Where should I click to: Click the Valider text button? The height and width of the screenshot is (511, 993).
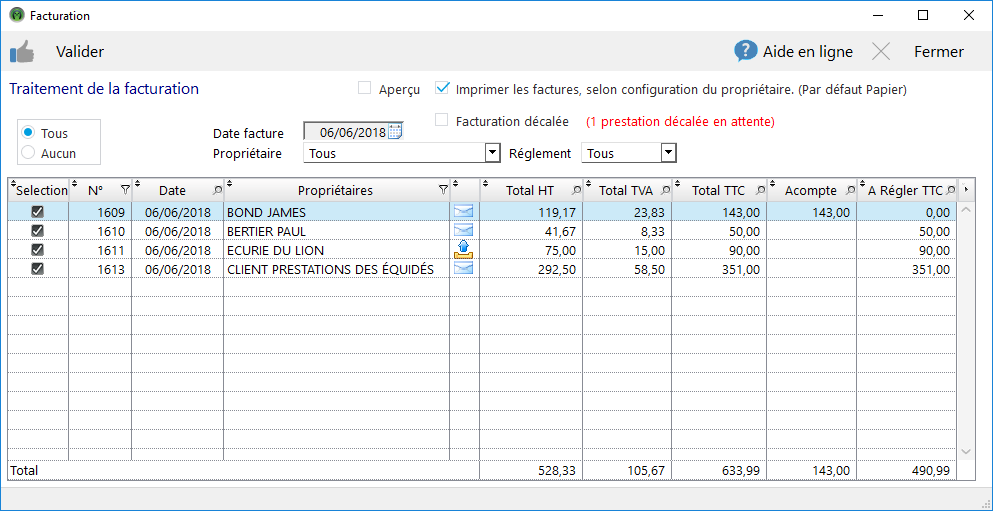tap(80, 52)
